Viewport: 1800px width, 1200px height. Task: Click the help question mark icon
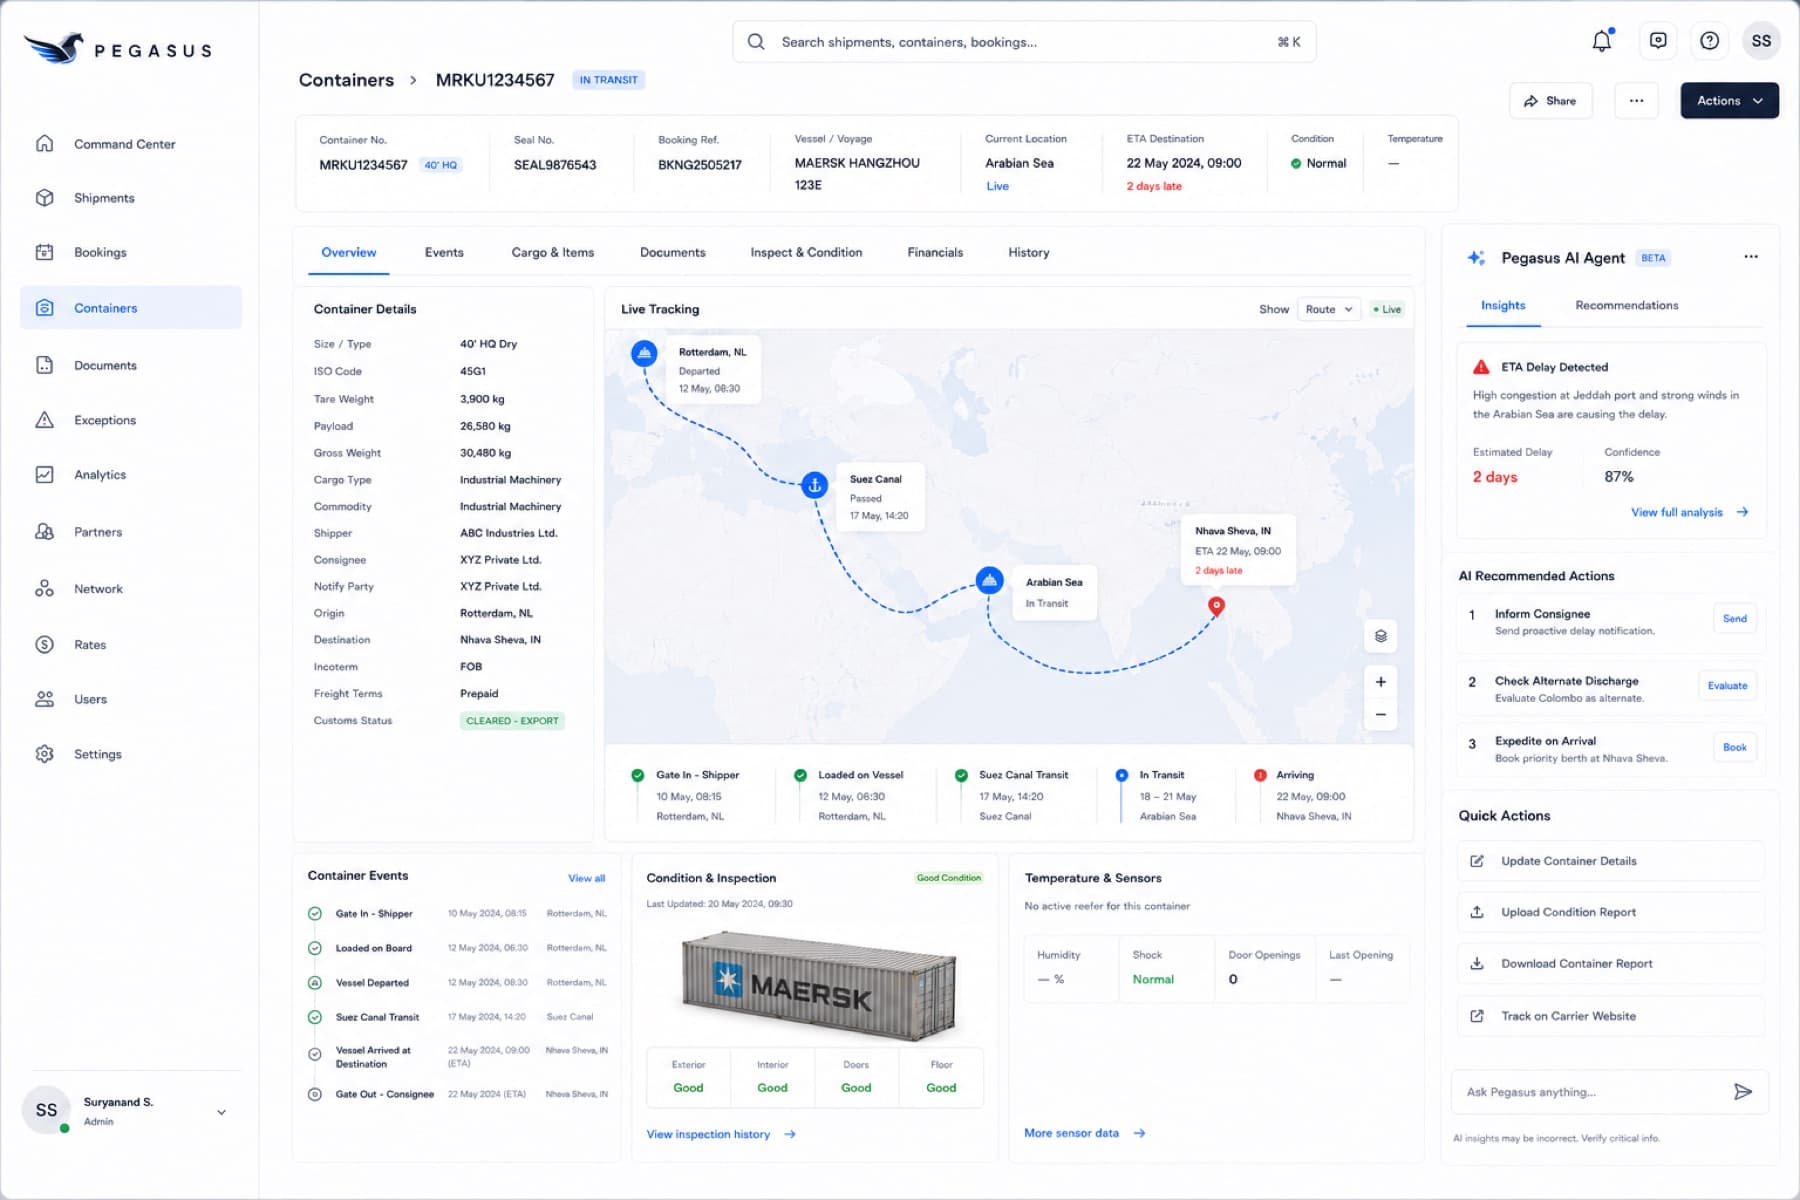[1710, 41]
